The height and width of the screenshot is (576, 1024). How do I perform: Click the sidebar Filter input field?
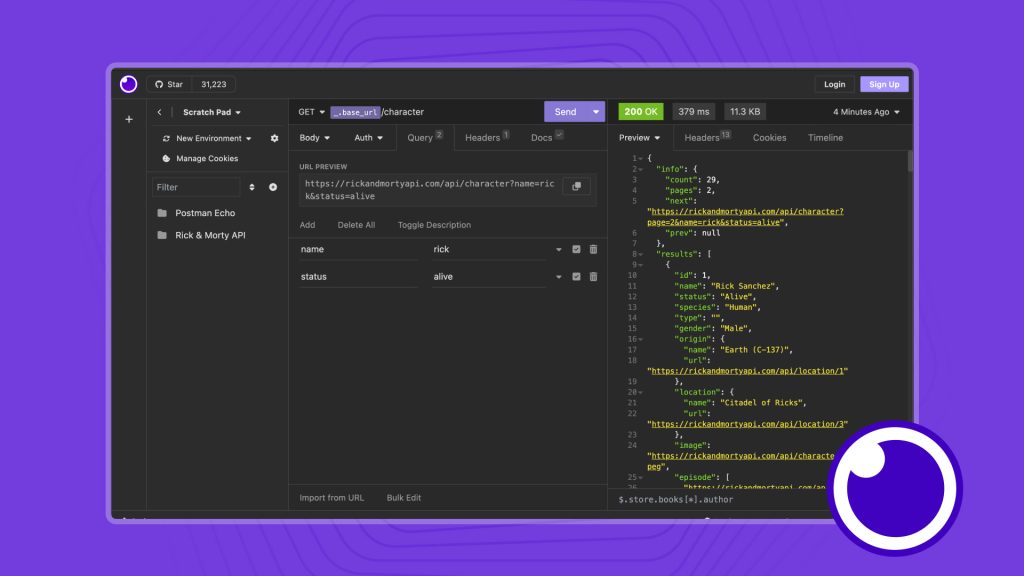196,187
